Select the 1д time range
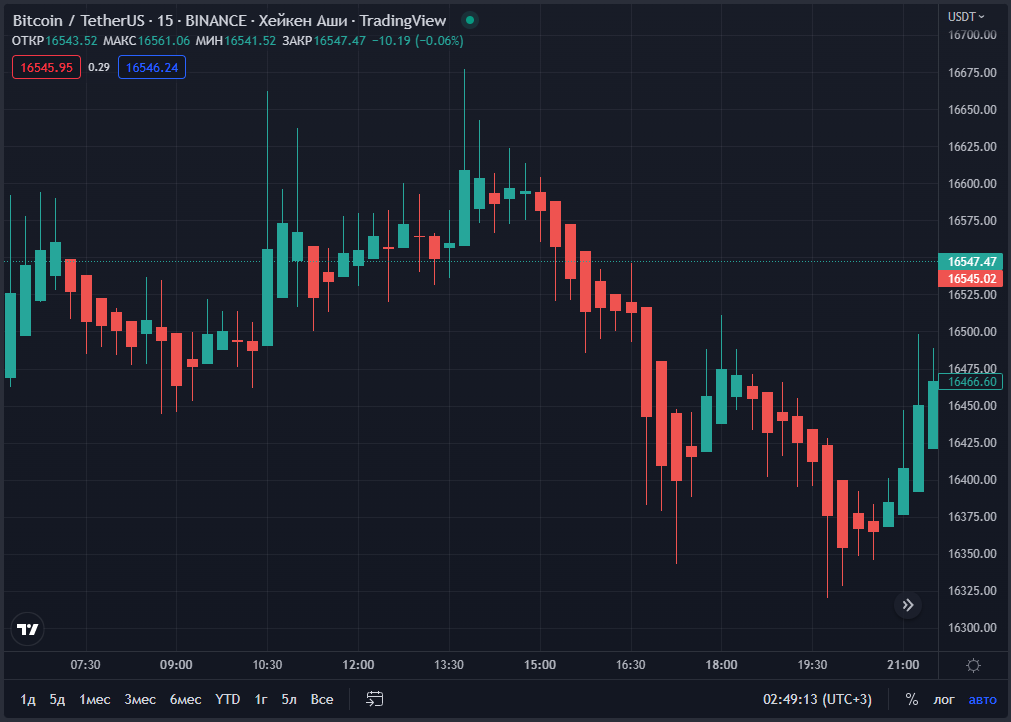The image size is (1011, 722). (28, 699)
